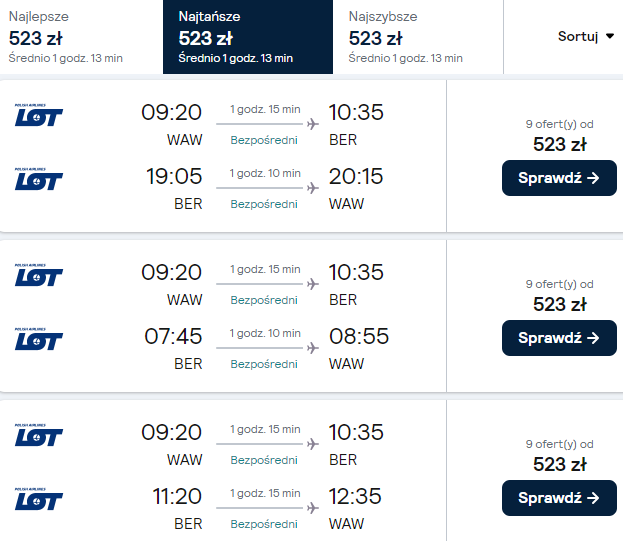Click LOT logo beside the 19:05 return flight

point(38,180)
